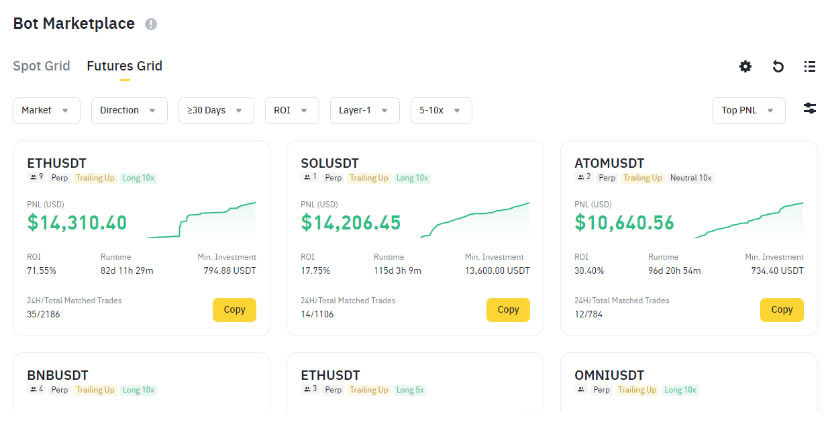
Task: Click the copiers icon on ETHUSDT card
Action: tap(33, 178)
